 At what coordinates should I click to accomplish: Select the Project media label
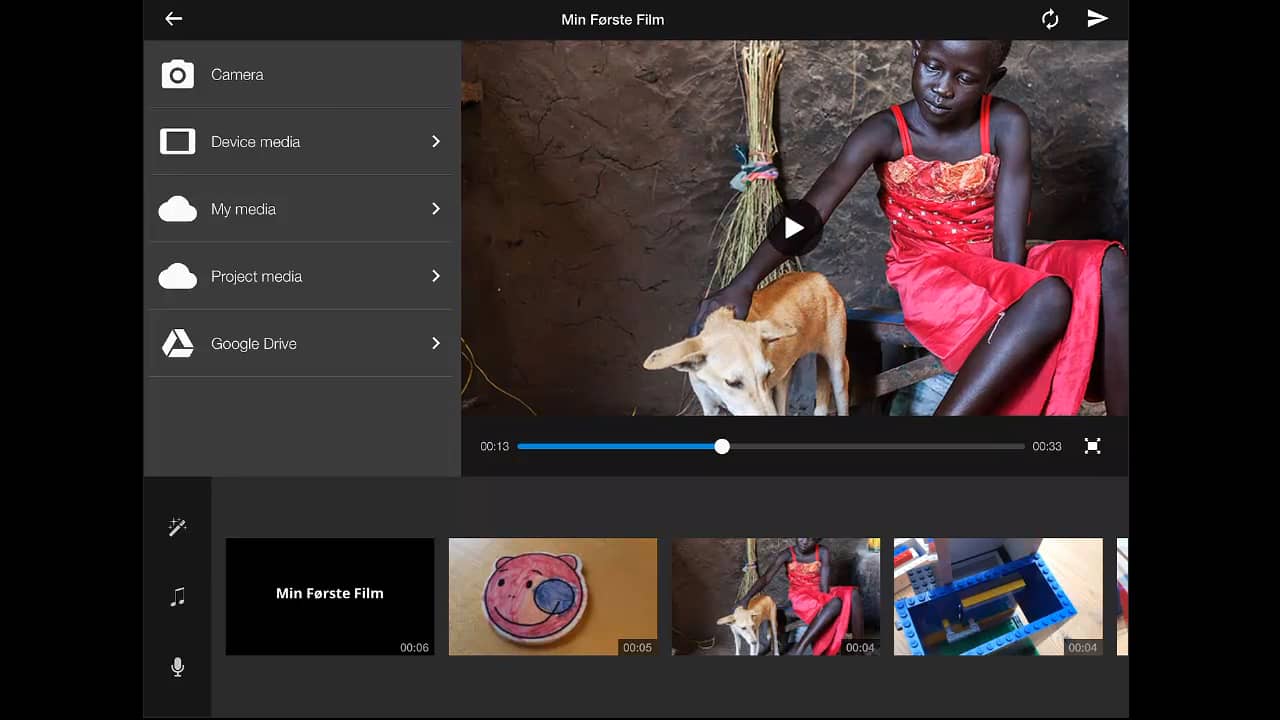(x=256, y=276)
